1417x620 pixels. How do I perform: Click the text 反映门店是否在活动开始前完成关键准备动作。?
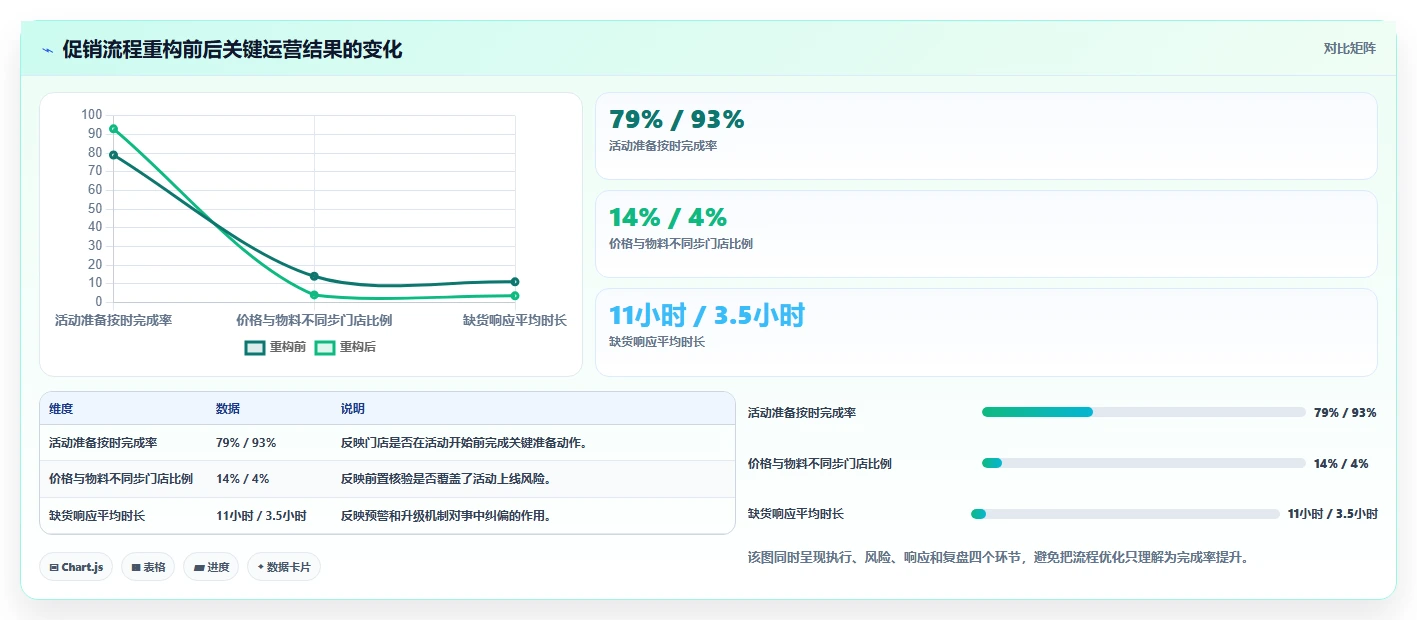464,443
